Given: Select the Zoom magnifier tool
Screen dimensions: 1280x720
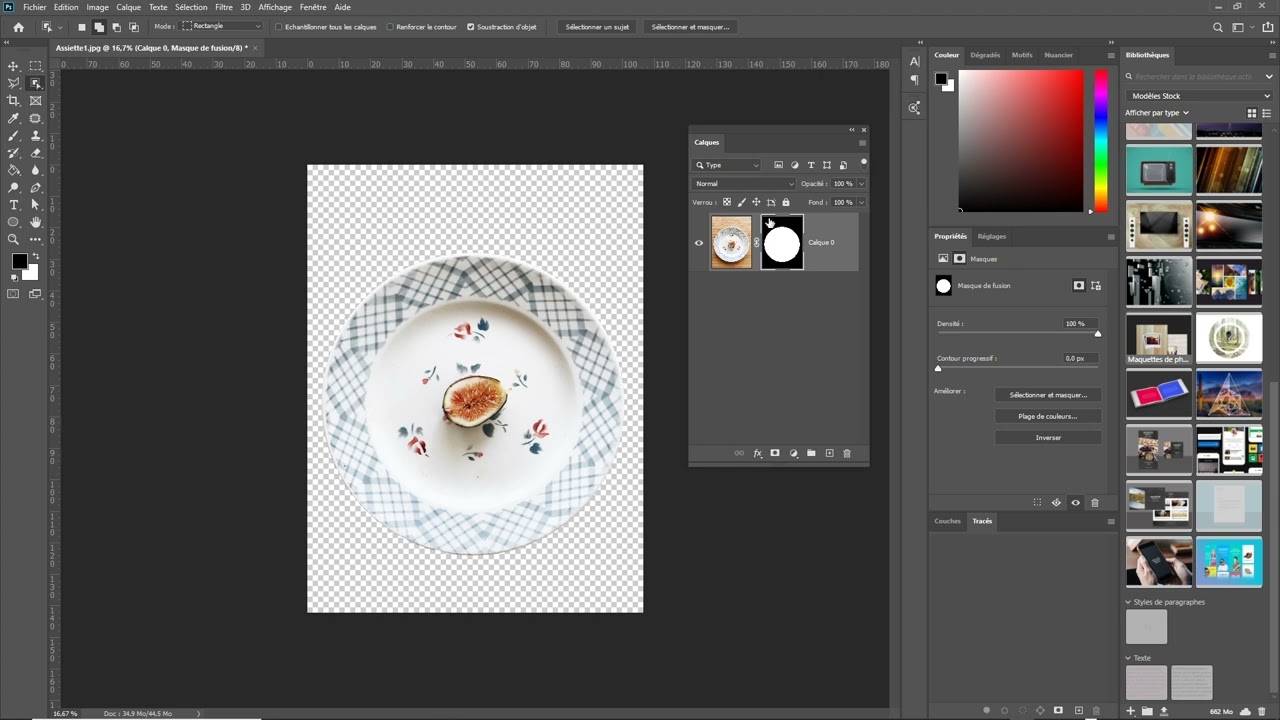Looking at the screenshot, I should tap(14, 240).
